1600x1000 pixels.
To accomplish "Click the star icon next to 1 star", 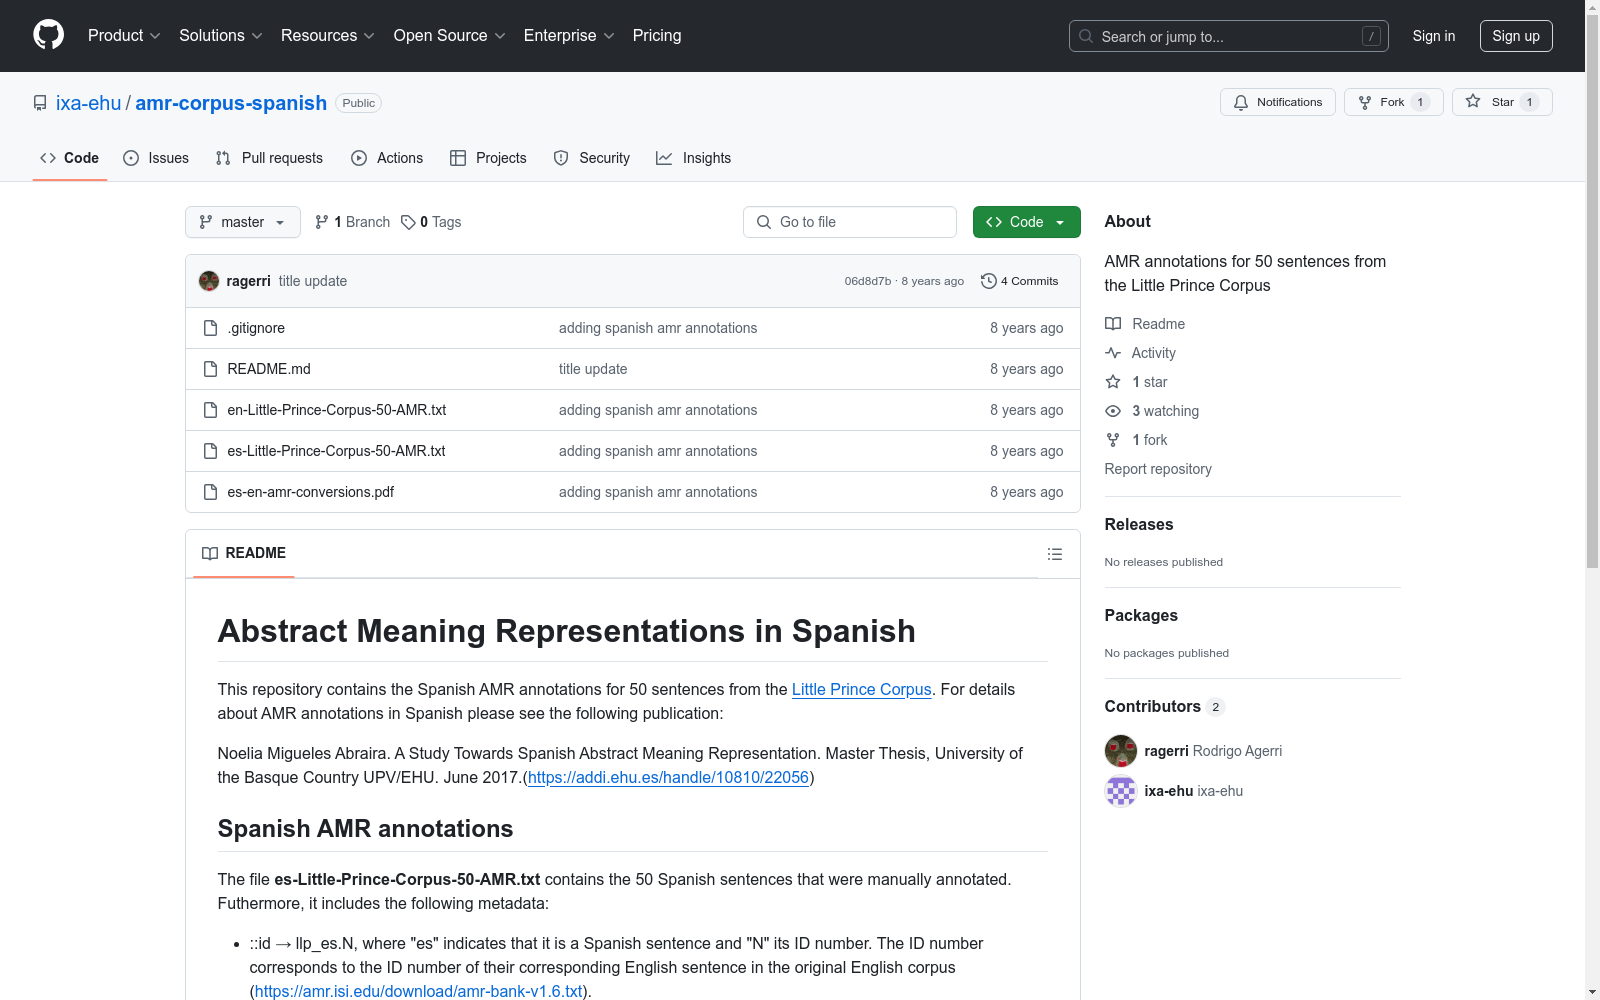I will [1113, 382].
